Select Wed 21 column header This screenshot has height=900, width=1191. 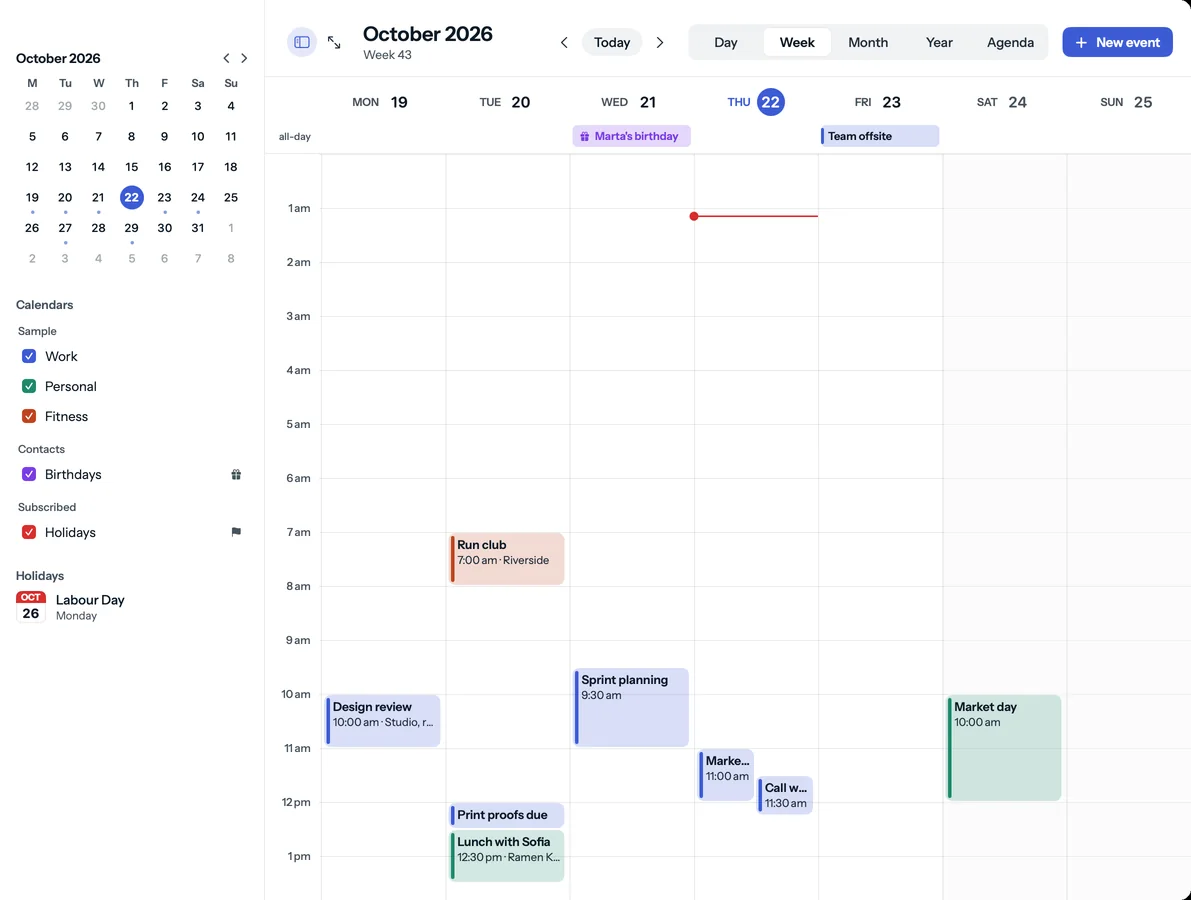point(628,102)
